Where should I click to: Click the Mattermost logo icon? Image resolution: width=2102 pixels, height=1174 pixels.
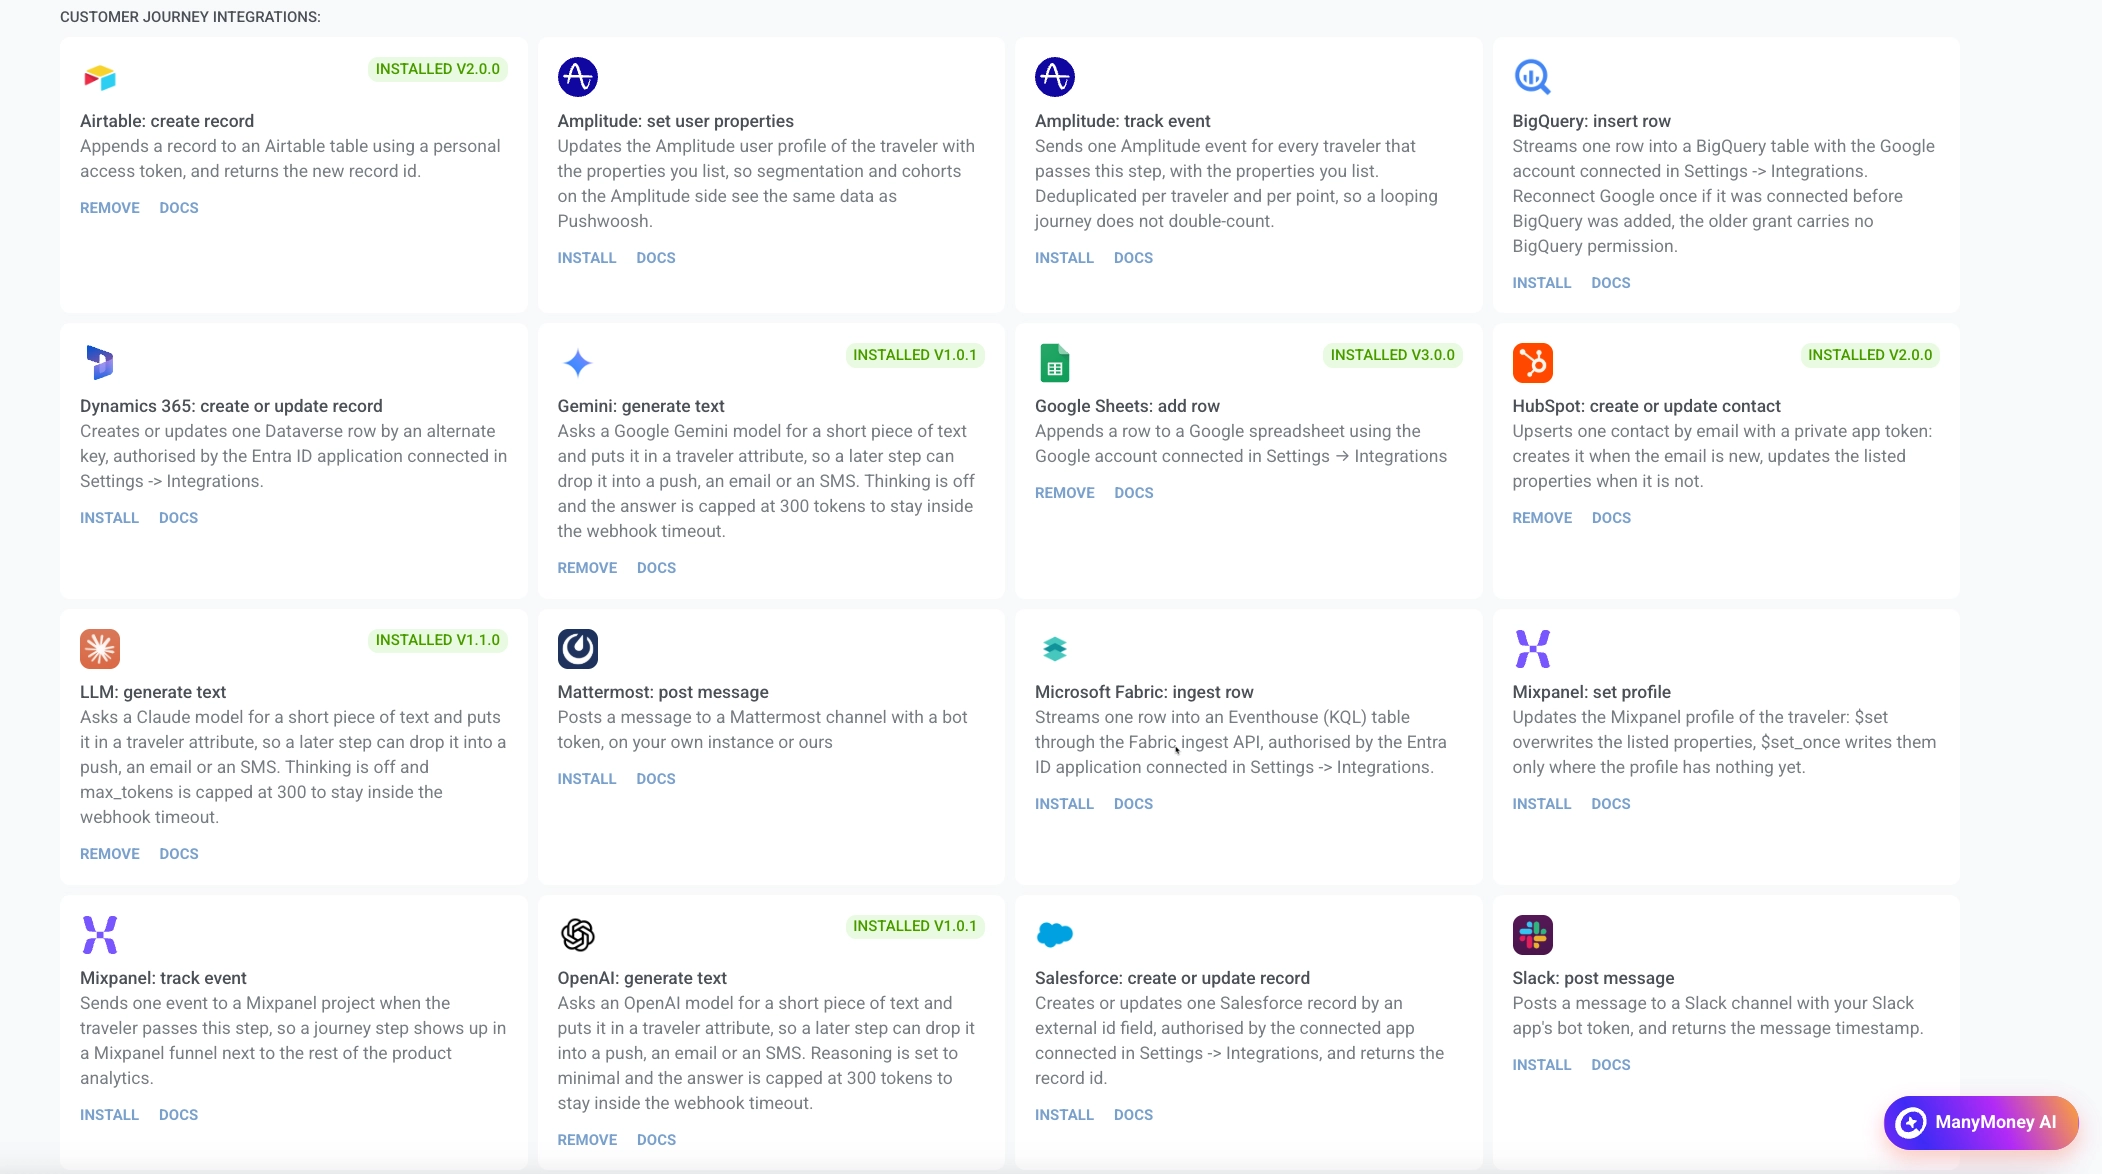click(578, 648)
